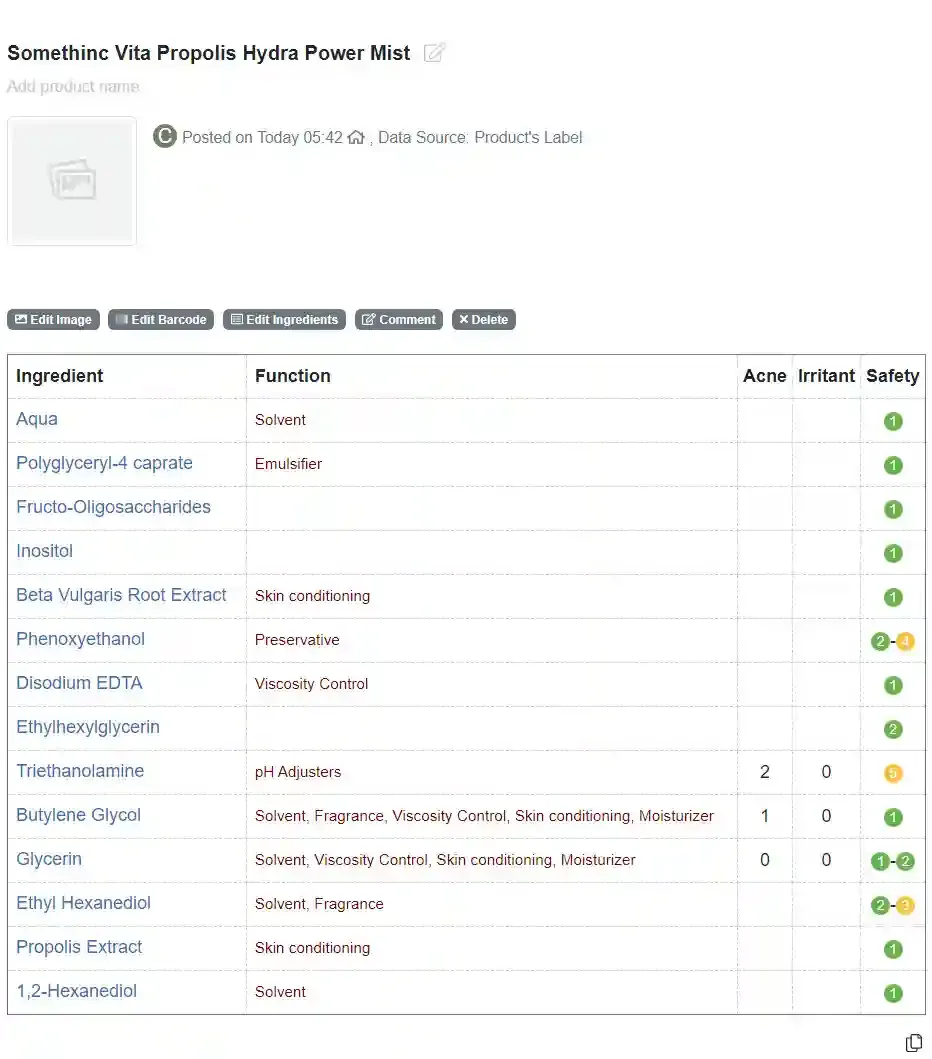This screenshot has width=932, height=1059.
Task: Open Fructo-Oligosaccharides ingredient page
Action: (x=113, y=507)
